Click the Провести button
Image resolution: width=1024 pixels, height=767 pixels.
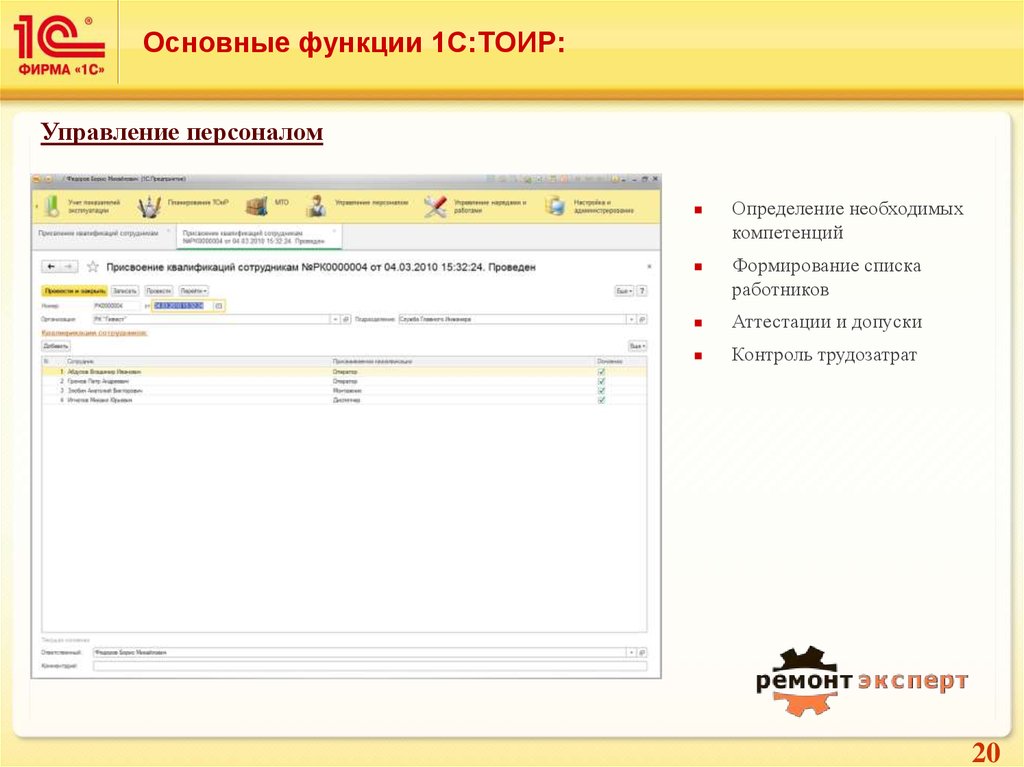click(x=159, y=291)
